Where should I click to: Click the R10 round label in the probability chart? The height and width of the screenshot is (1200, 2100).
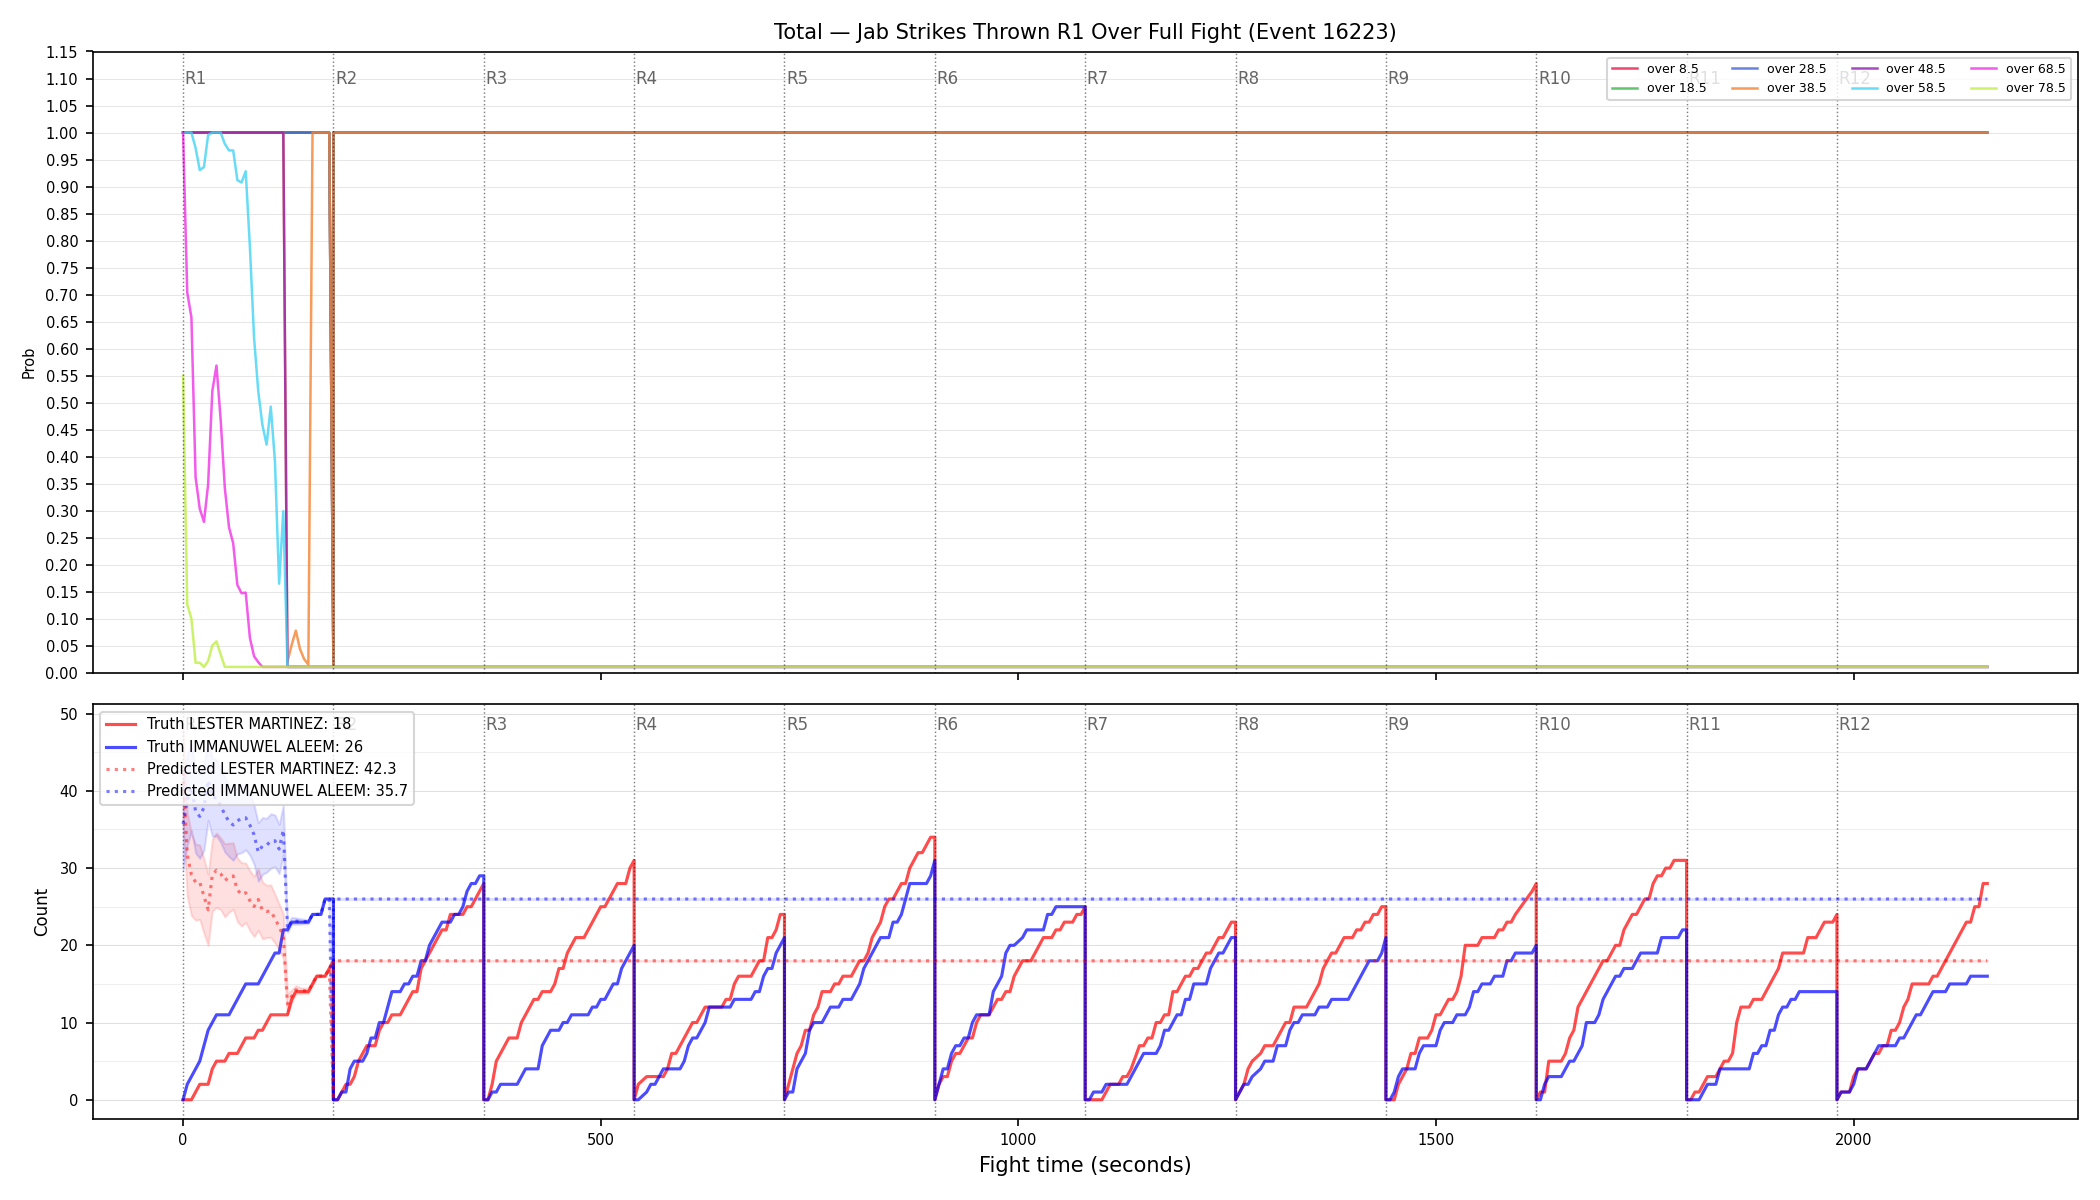coord(1554,78)
